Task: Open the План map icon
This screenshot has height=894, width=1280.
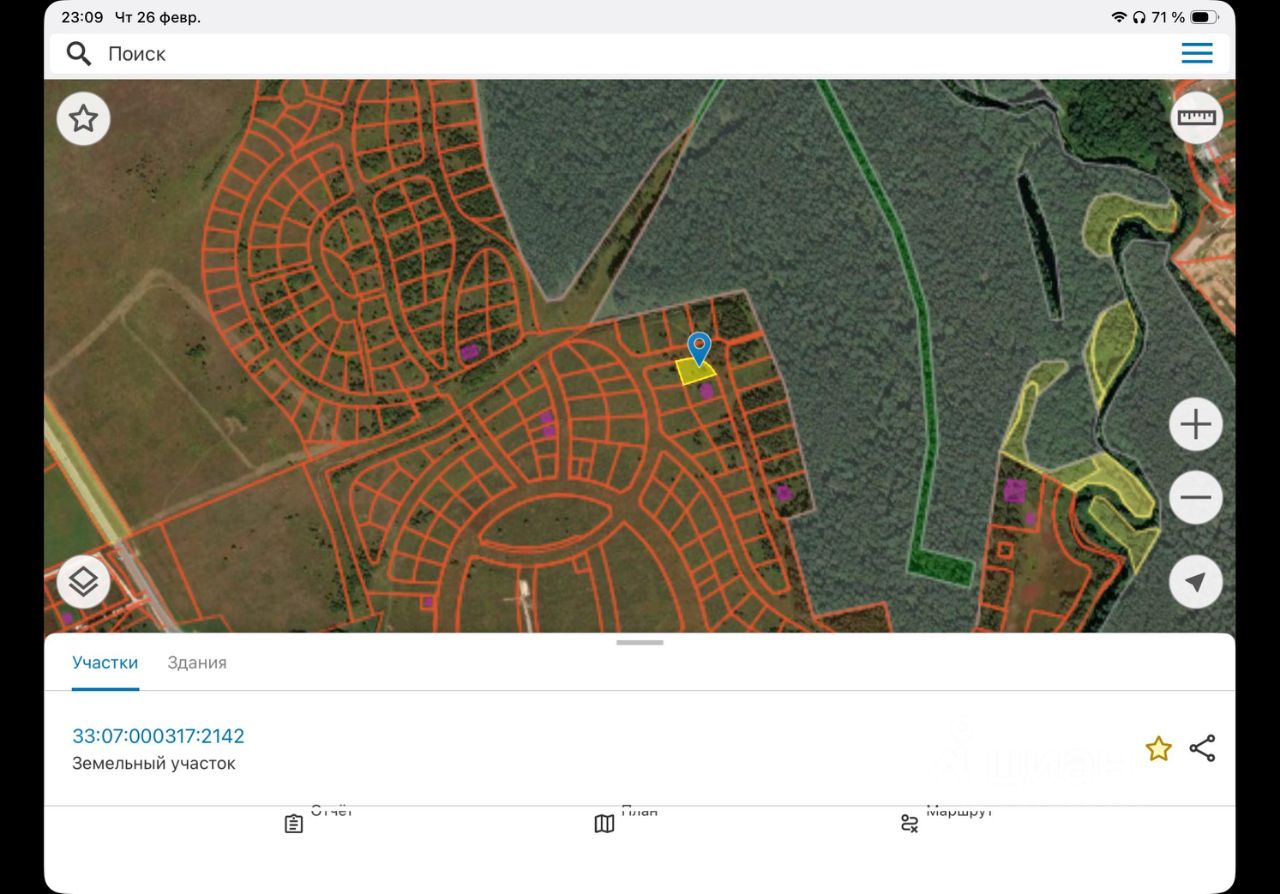Action: click(x=604, y=823)
